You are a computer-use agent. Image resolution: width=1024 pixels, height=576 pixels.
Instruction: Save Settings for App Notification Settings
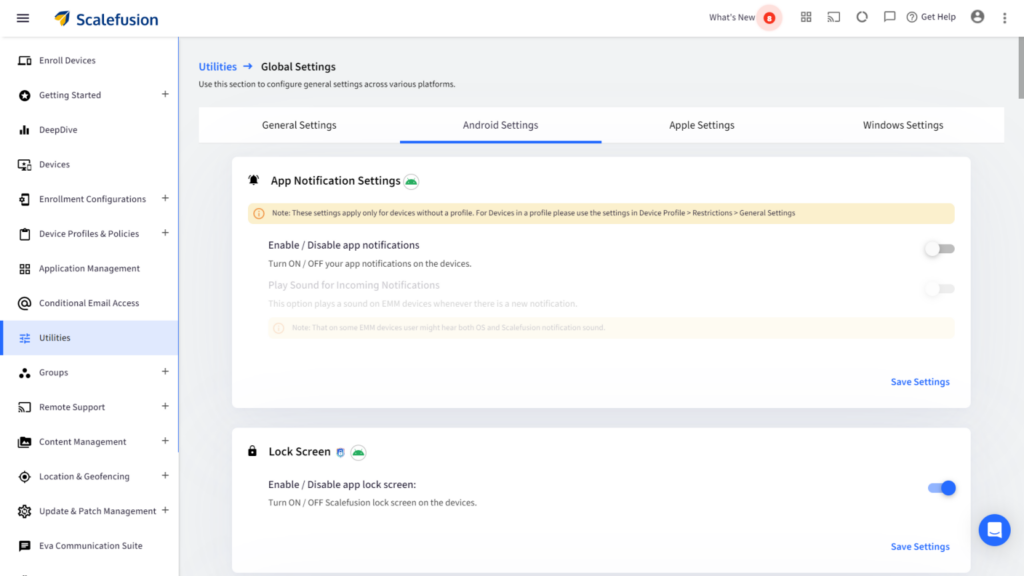[x=920, y=382]
